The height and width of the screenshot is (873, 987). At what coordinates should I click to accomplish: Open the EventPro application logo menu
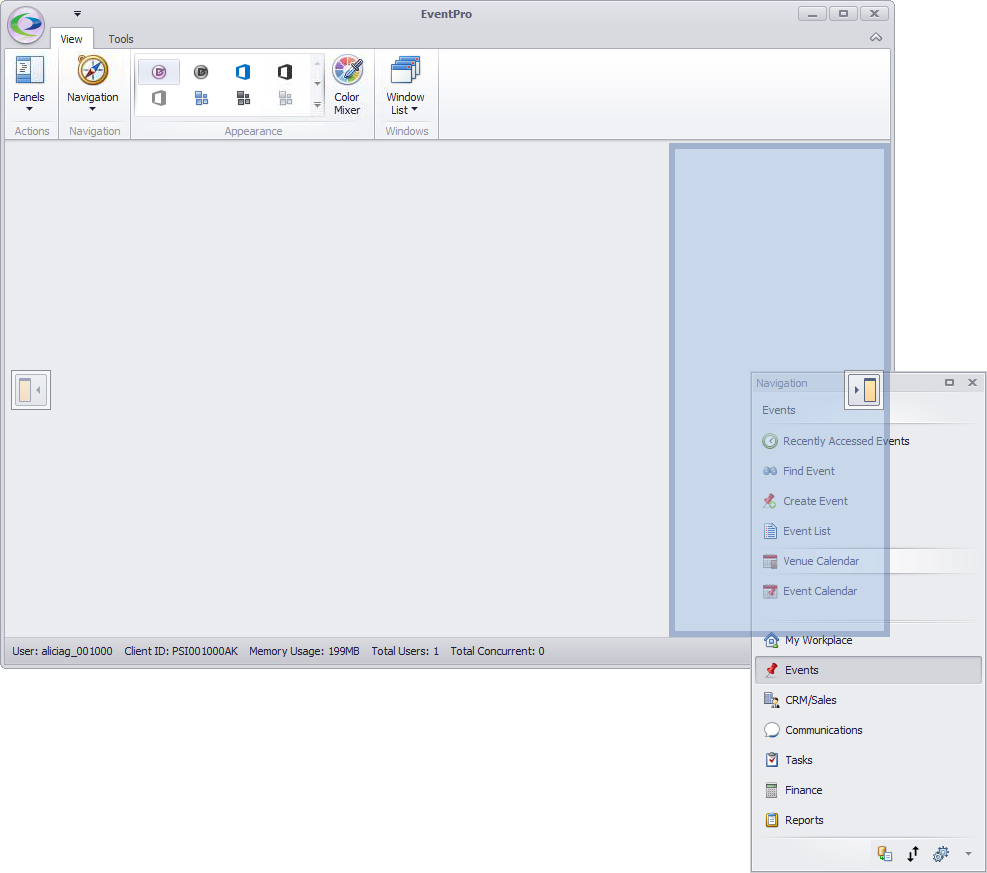coord(26,25)
